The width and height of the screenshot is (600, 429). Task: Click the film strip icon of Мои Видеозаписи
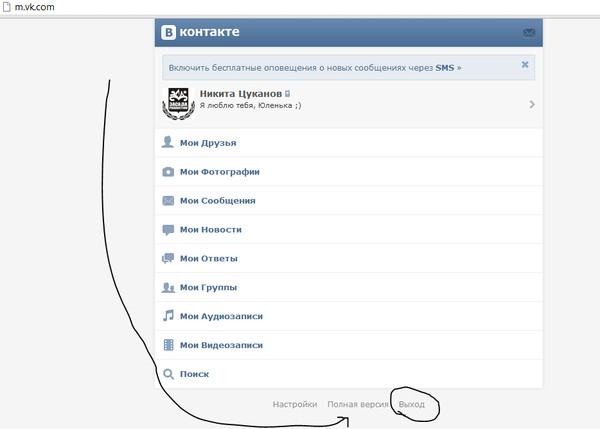point(168,345)
